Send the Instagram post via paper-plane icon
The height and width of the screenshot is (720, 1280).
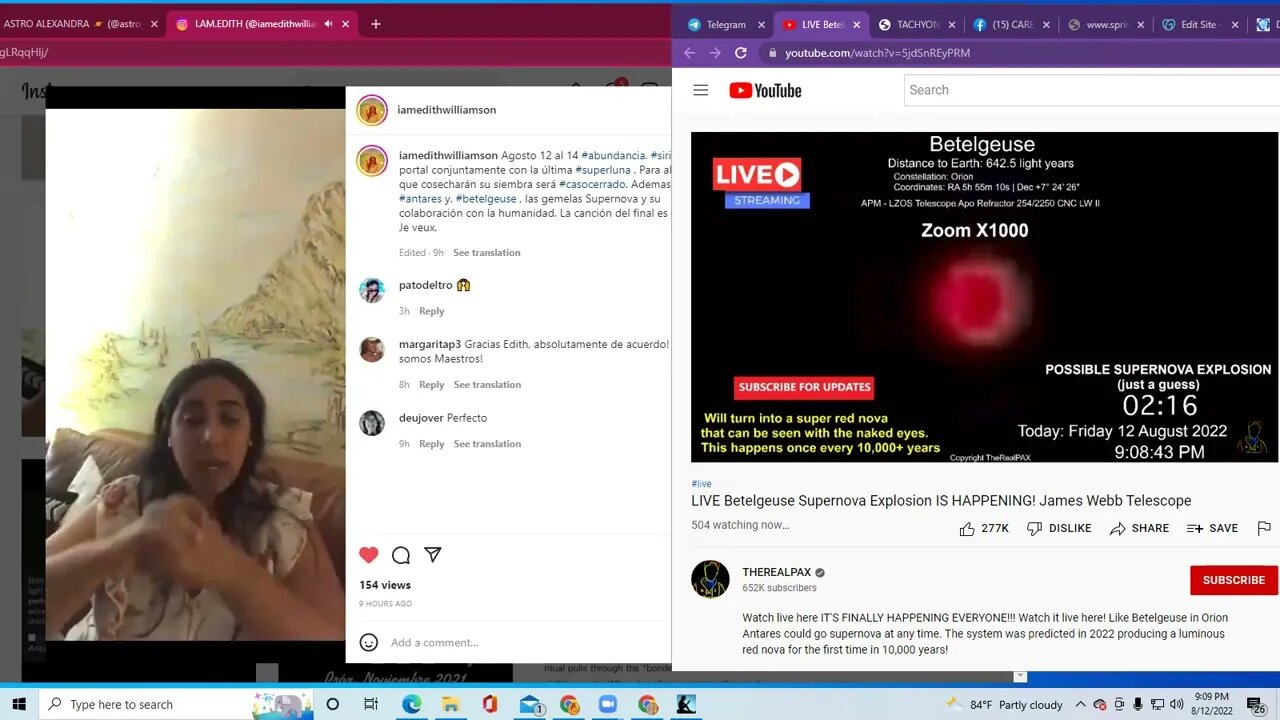[x=433, y=555]
